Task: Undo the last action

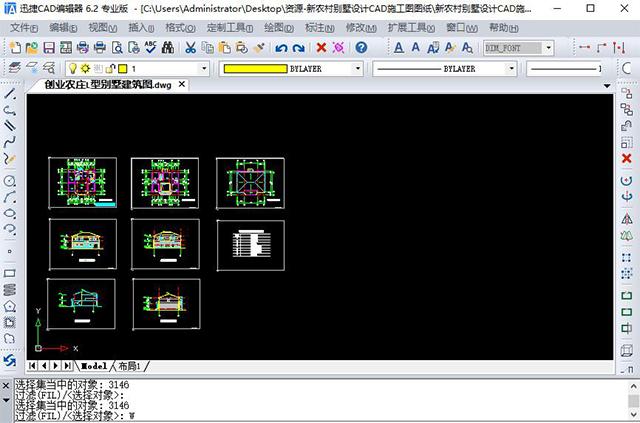Action: coord(281,48)
